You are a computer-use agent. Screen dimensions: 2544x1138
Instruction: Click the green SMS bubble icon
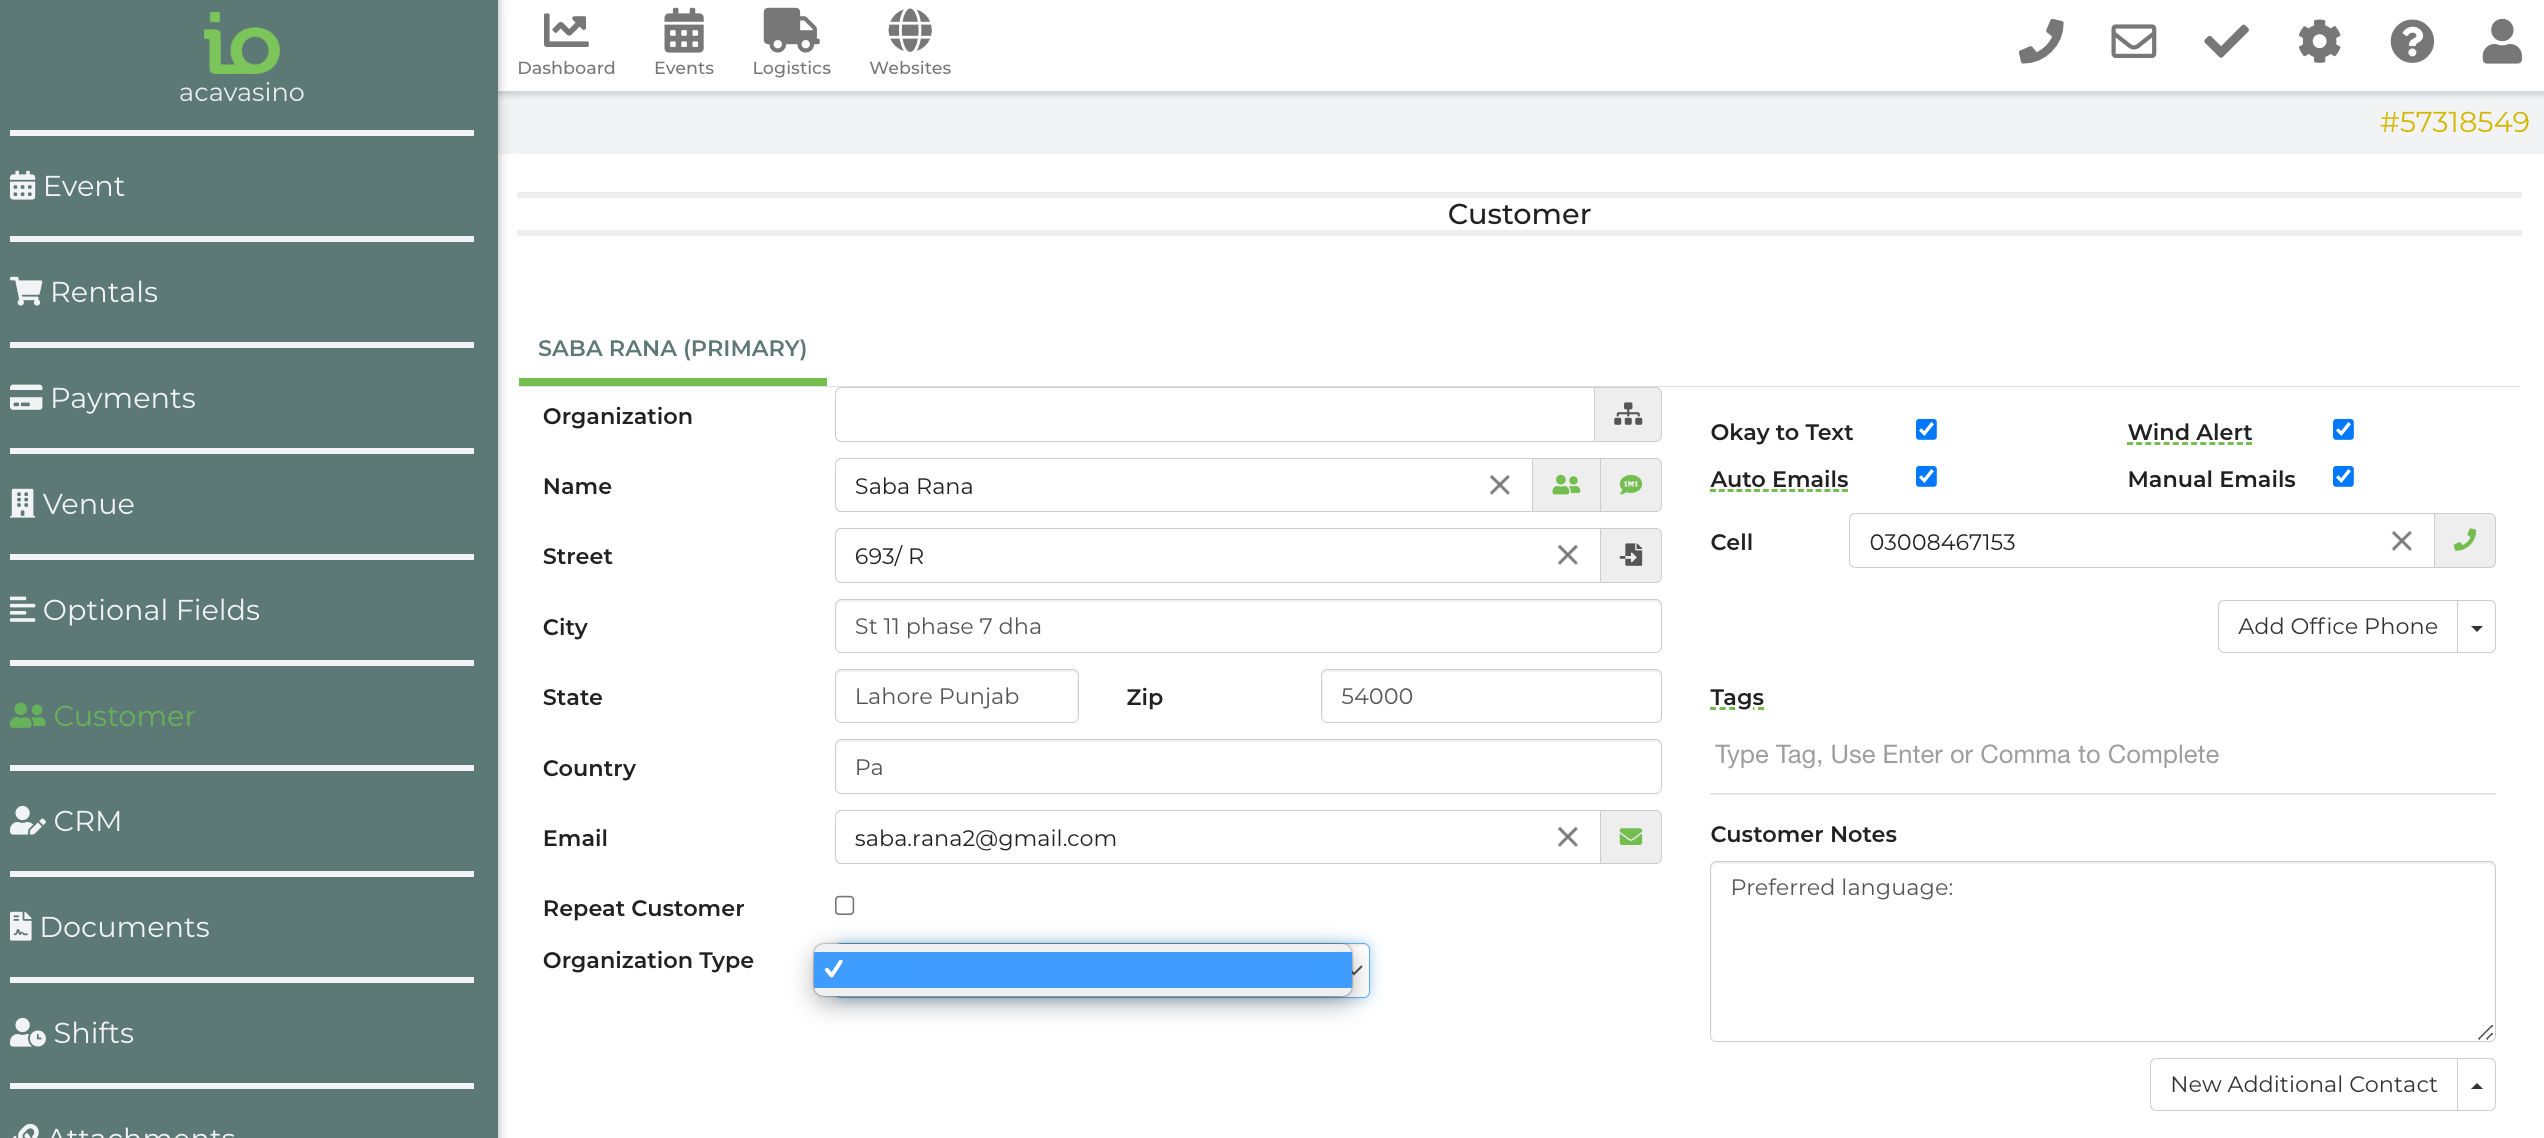point(1630,485)
